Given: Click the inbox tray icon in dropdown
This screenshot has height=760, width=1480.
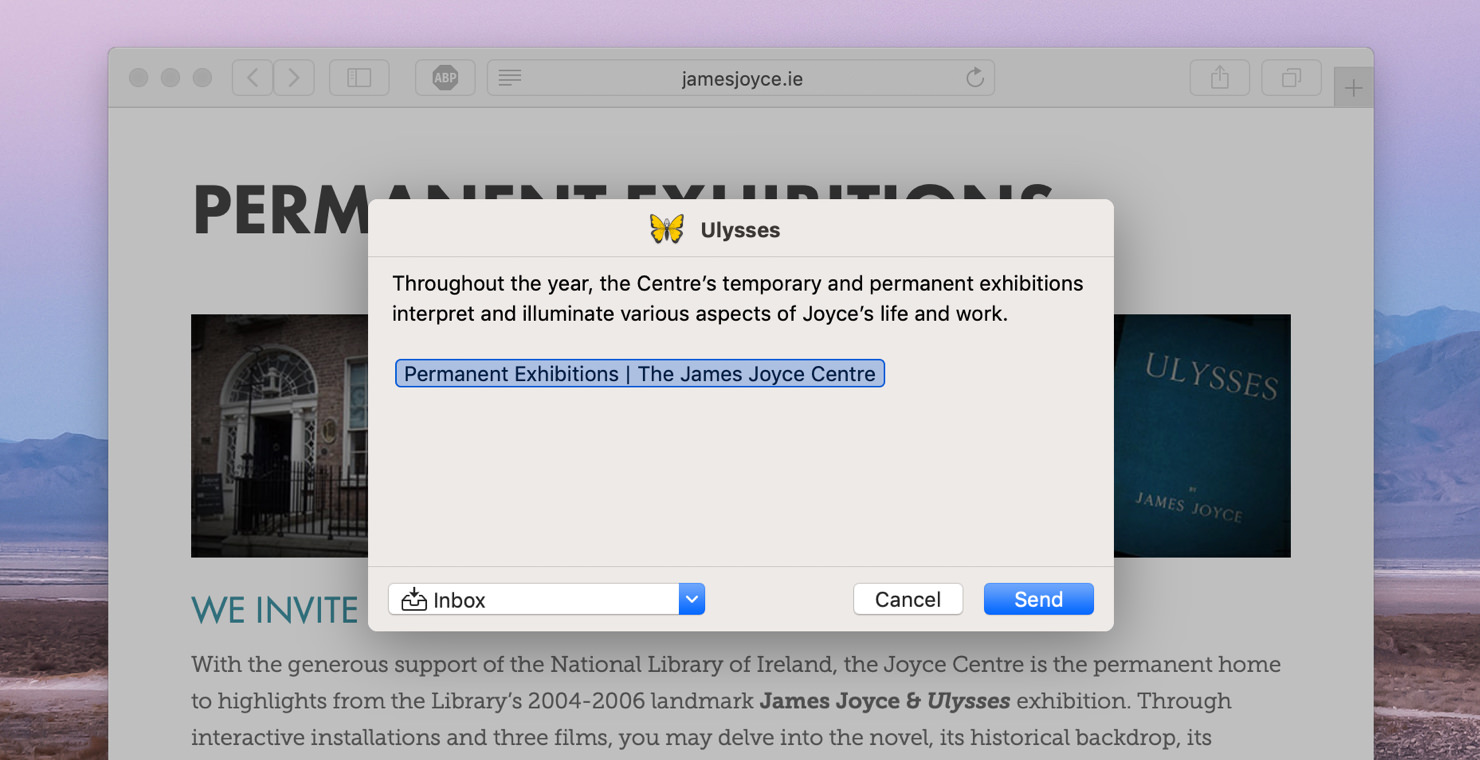Looking at the screenshot, I should point(414,599).
